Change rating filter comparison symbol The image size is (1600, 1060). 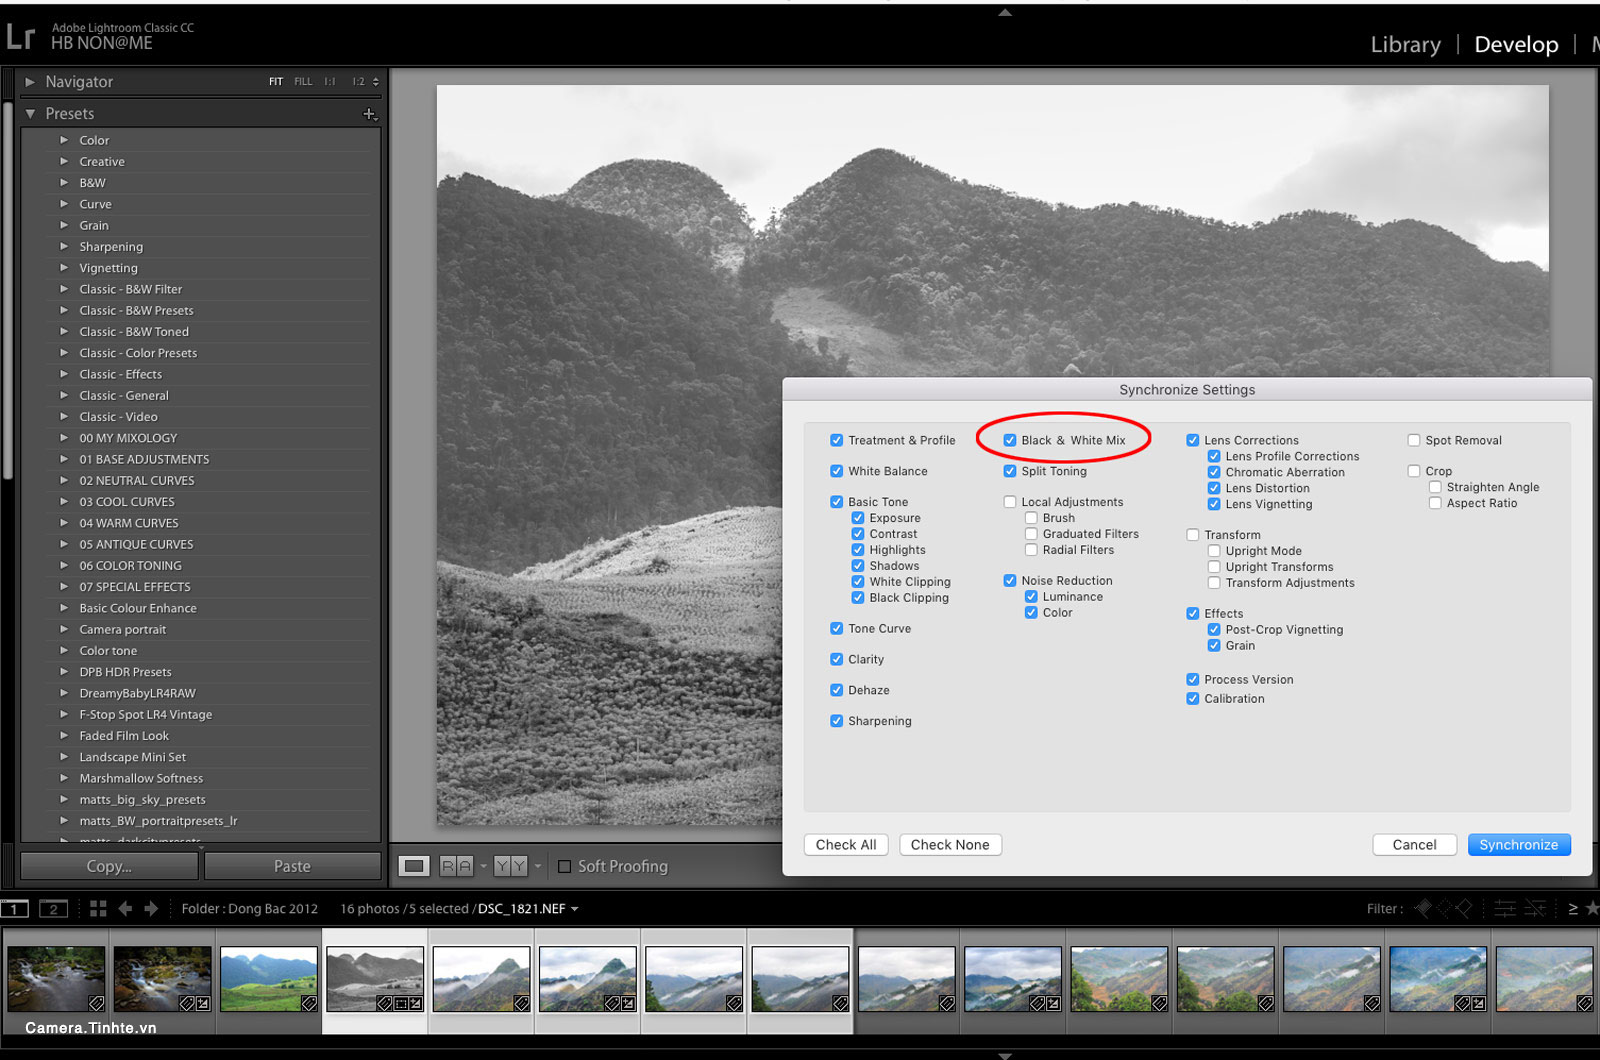[1573, 908]
